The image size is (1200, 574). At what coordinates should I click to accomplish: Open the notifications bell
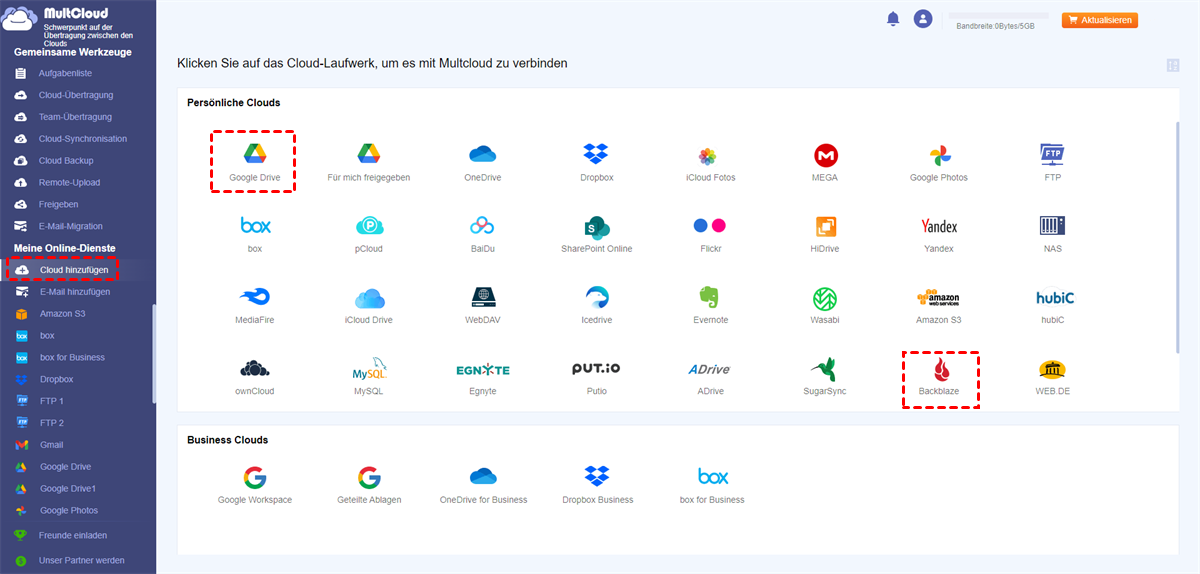click(x=893, y=19)
